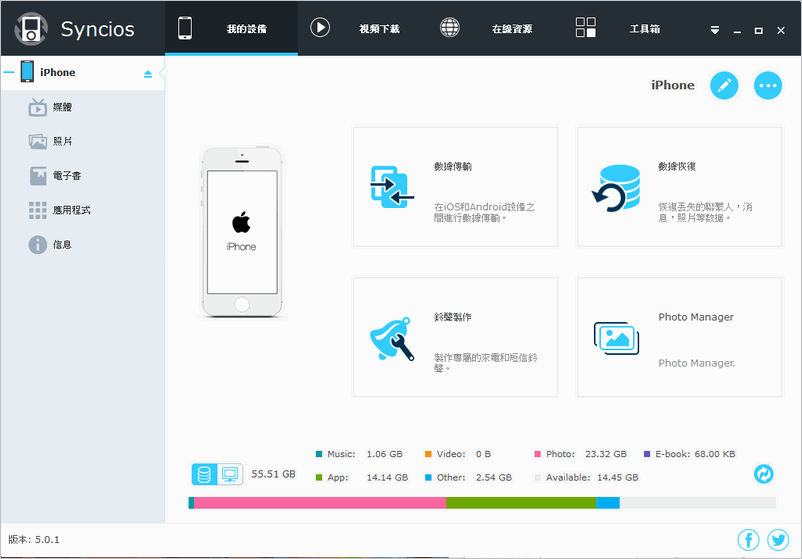Open 信息 (Information) in the sidebar
This screenshot has width=802, height=559.
[x=82, y=244]
